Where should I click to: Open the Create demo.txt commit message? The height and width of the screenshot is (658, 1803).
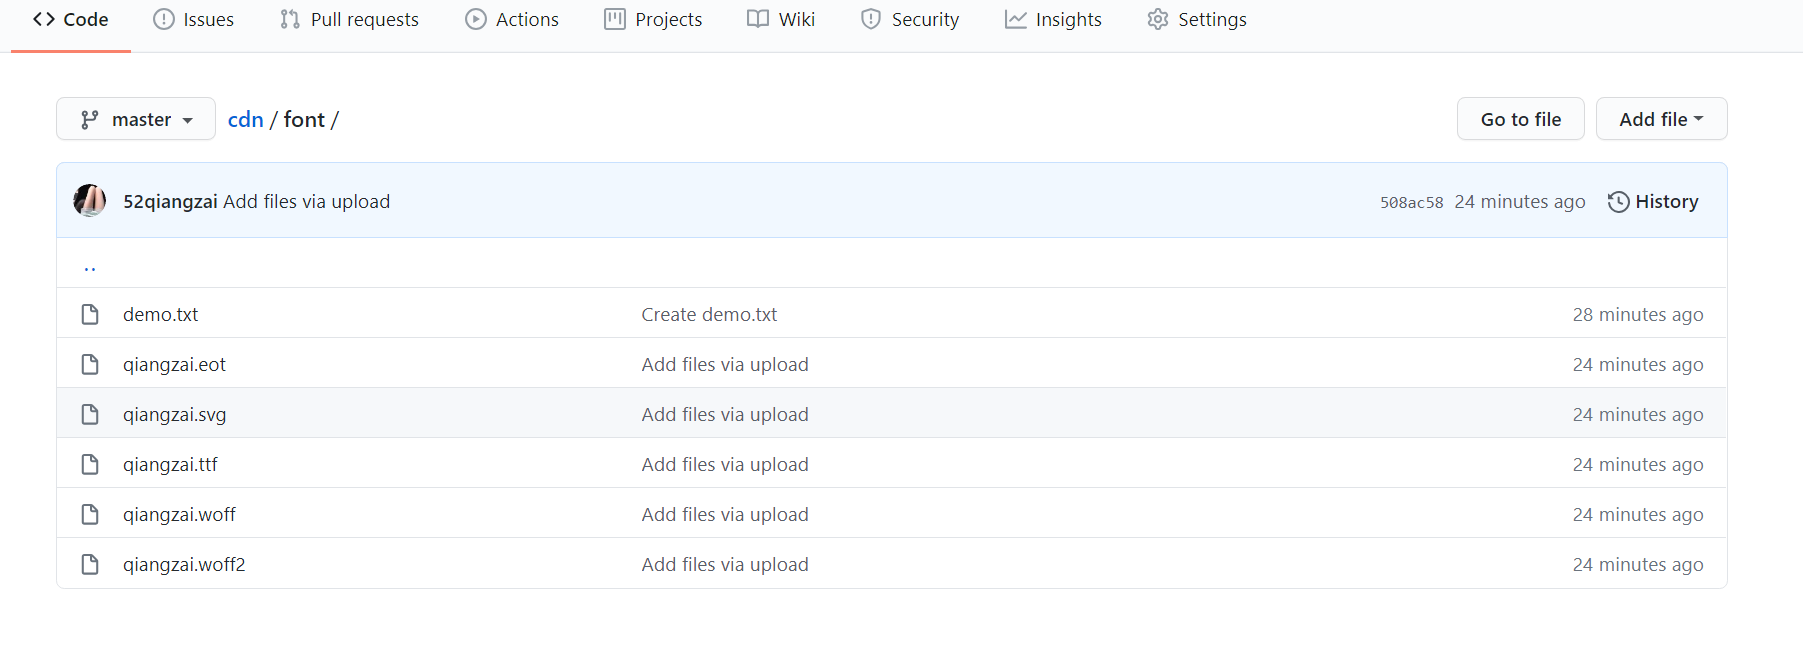[x=709, y=315]
